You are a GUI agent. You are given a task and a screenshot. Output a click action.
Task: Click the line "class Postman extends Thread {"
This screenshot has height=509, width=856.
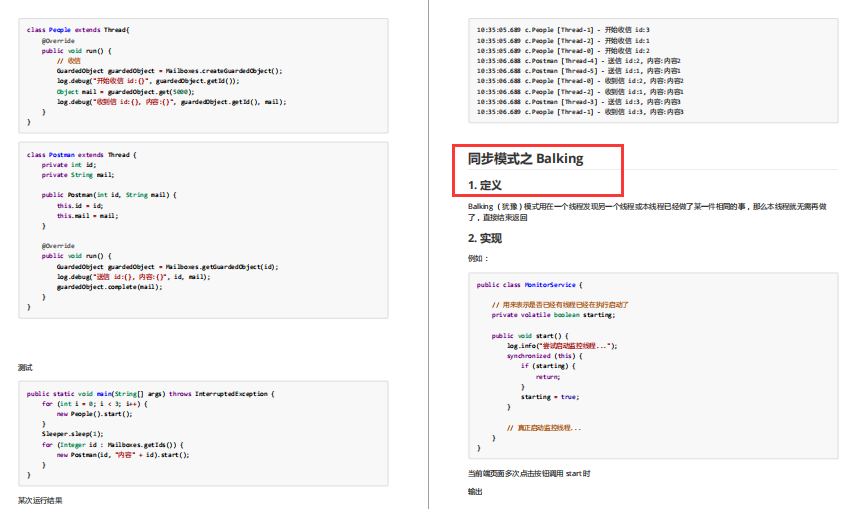click(x=82, y=155)
